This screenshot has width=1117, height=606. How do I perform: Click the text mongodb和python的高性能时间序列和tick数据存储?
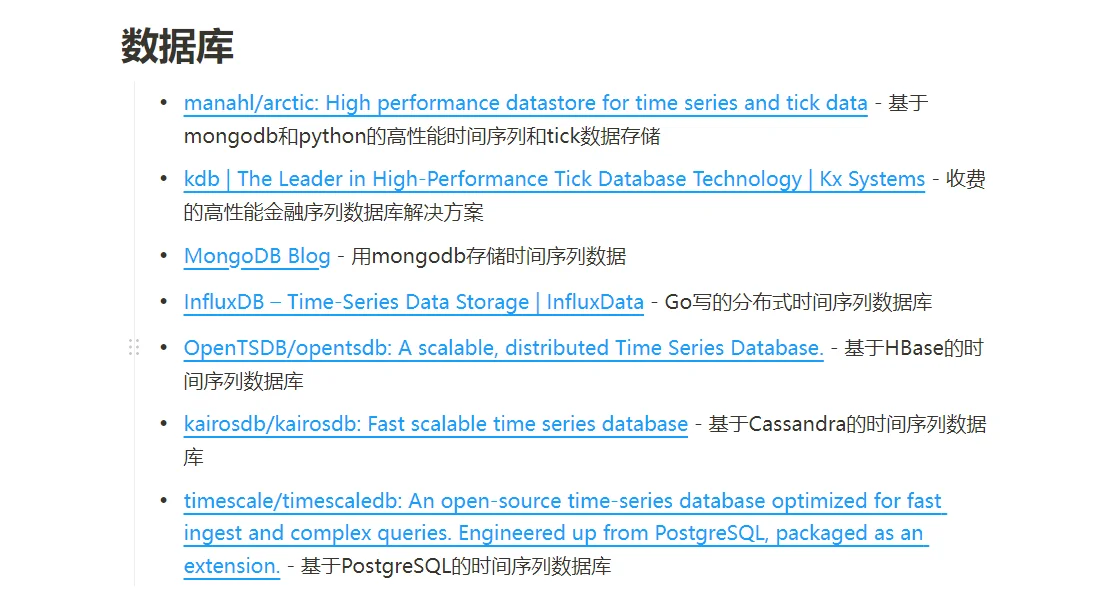tap(421, 136)
